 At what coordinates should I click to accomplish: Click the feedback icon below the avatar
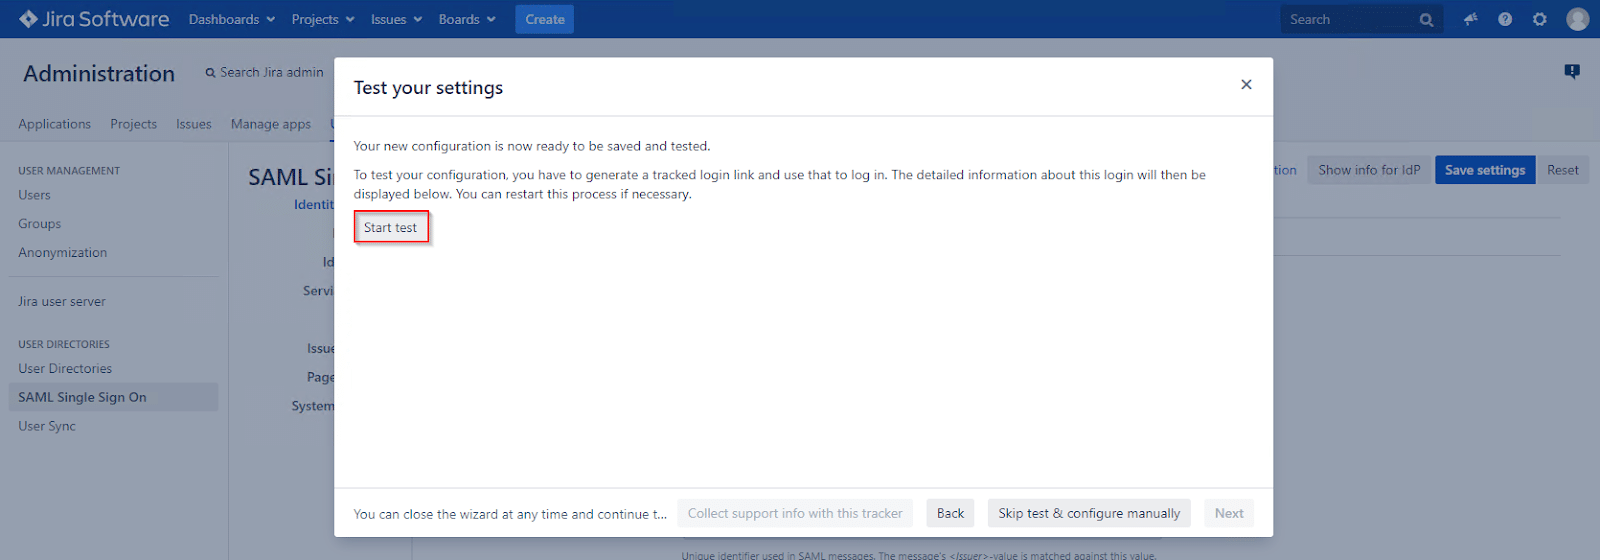pyautogui.click(x=1572, y=71)
